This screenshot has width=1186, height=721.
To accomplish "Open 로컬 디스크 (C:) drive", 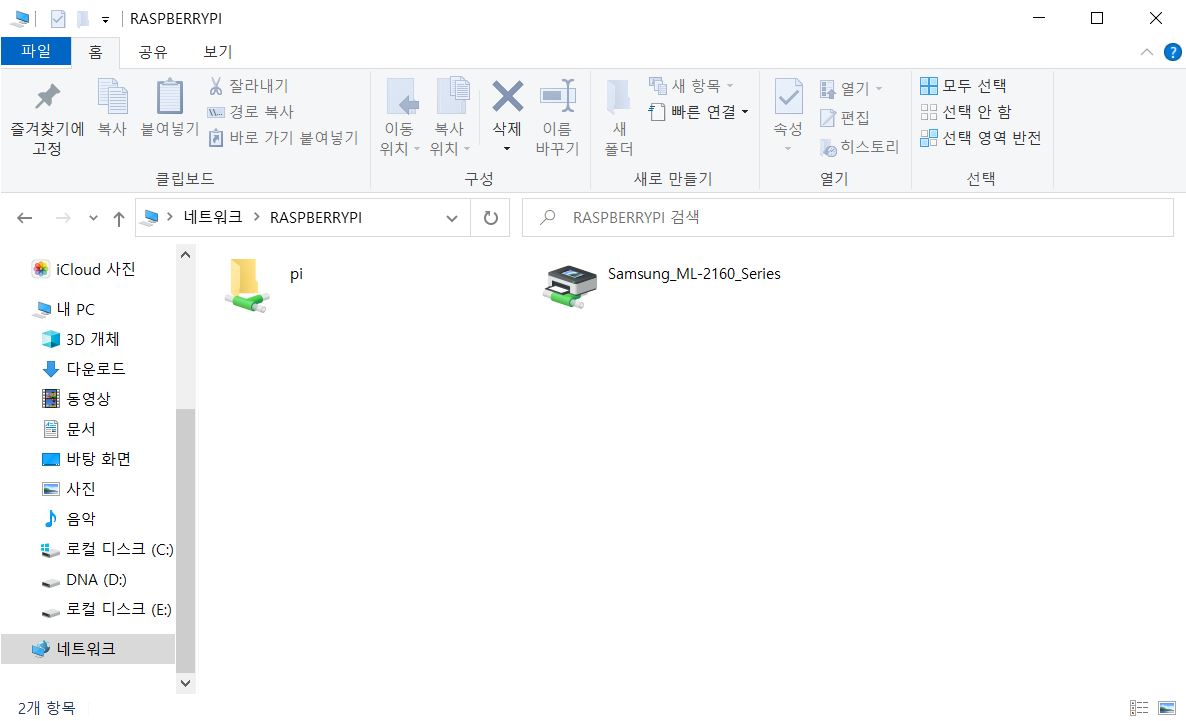I will tap(107, 549).
